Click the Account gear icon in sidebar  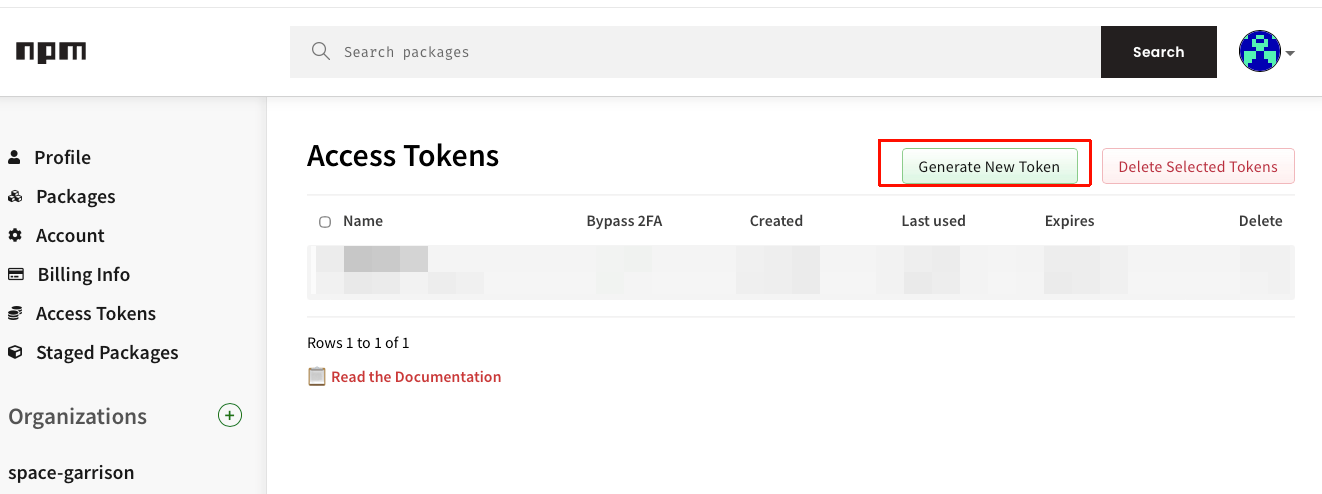15,235
